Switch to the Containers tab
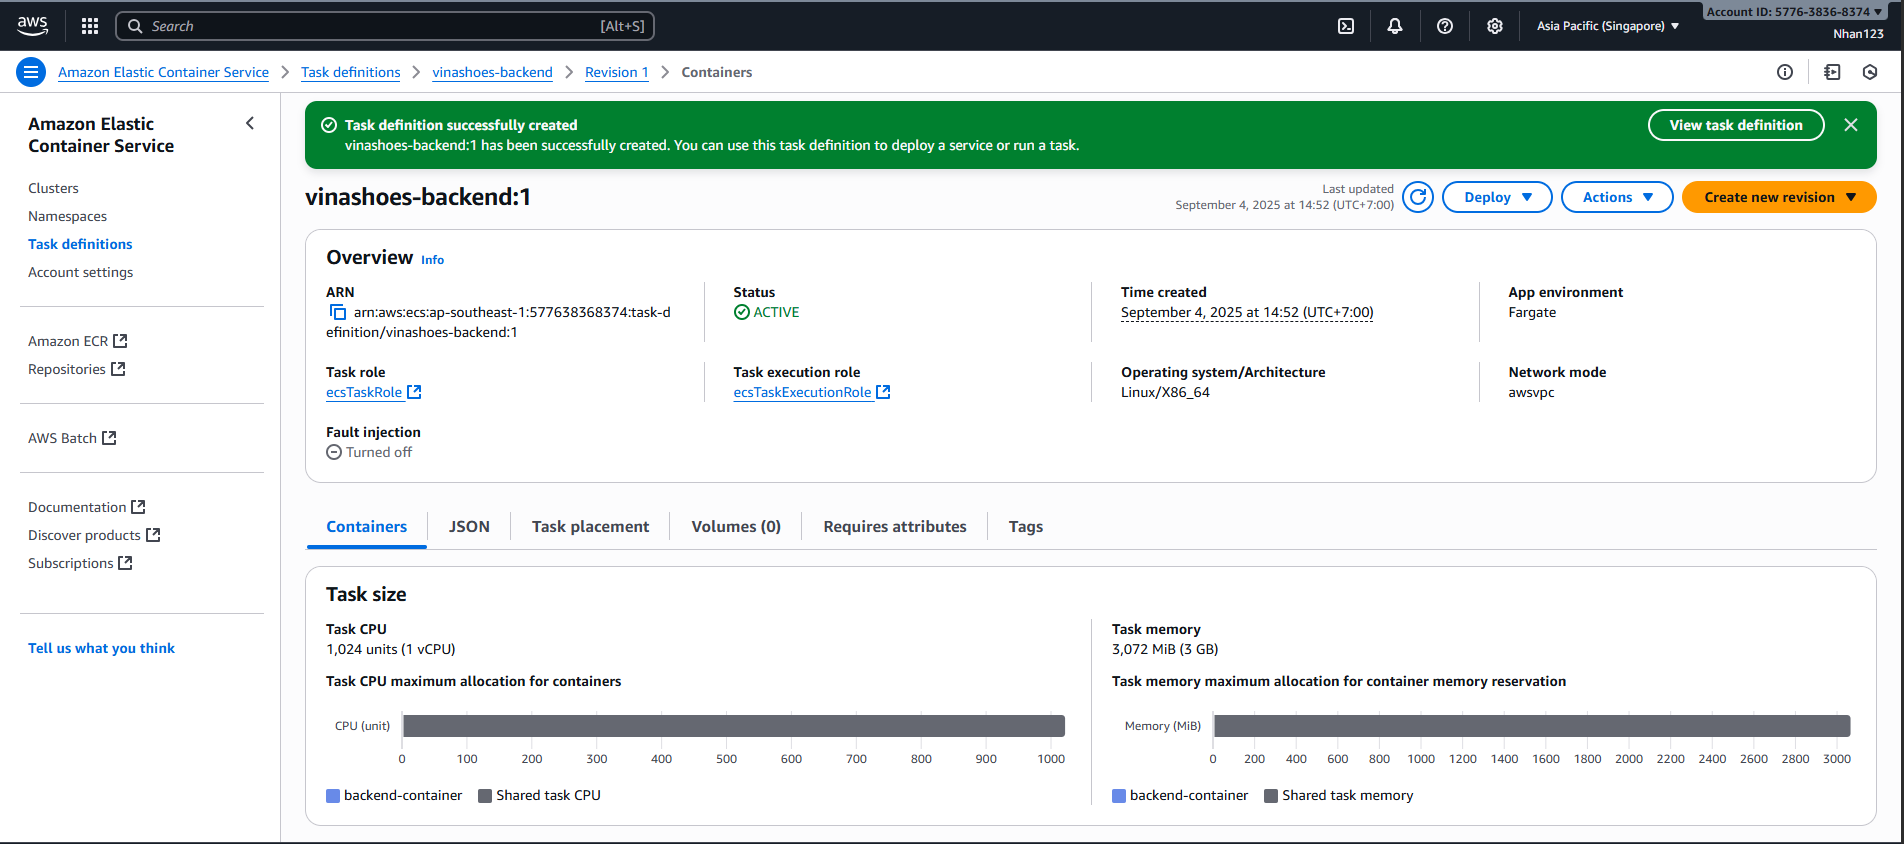This screenshot has height=844, width=1904. [x=367, y=527]
